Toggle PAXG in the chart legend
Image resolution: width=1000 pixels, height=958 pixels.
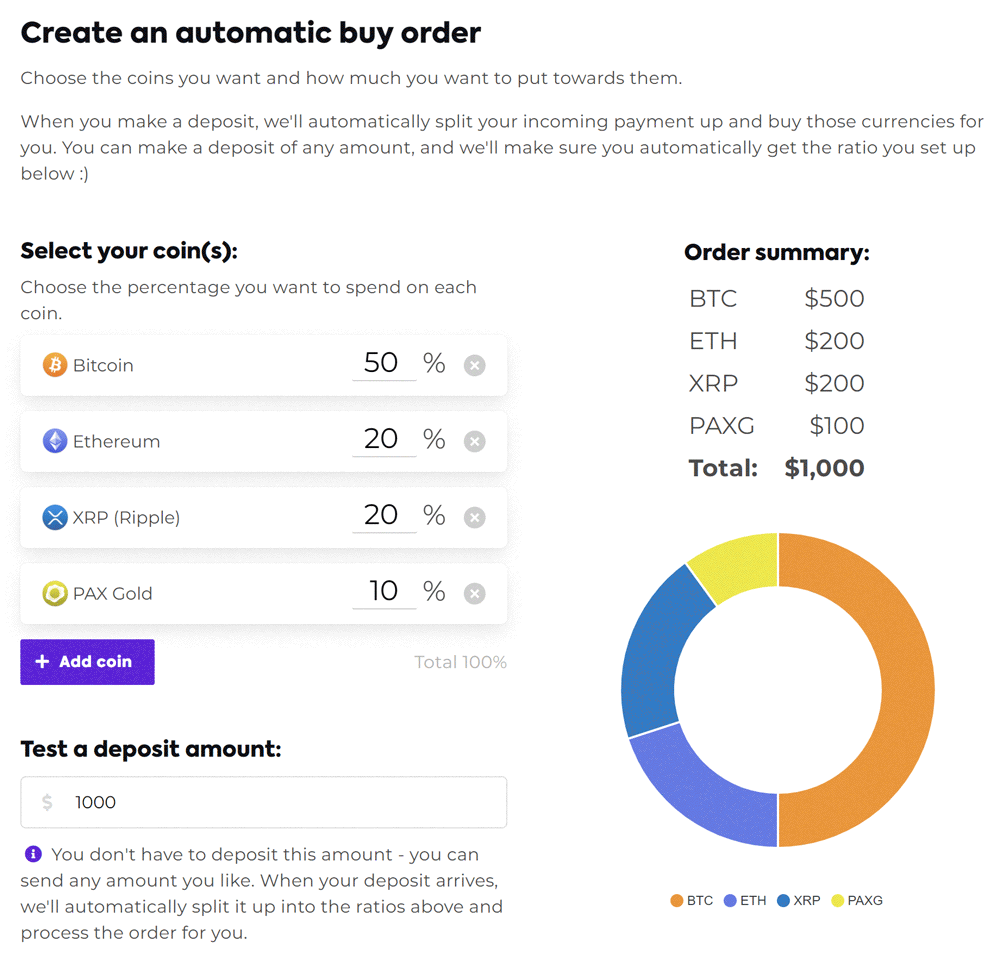[856, 900]
